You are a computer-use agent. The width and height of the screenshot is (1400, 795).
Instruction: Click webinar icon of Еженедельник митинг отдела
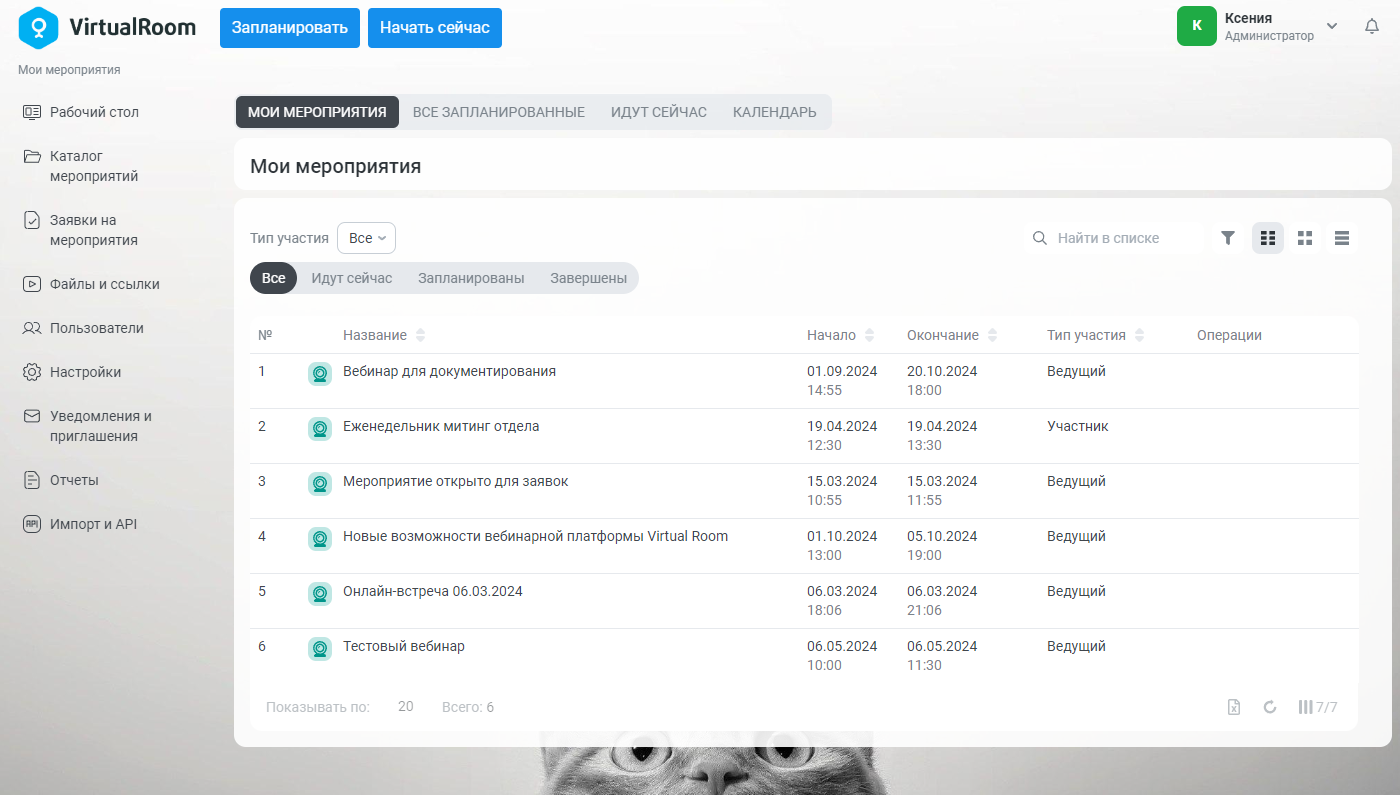coord(320,428)
